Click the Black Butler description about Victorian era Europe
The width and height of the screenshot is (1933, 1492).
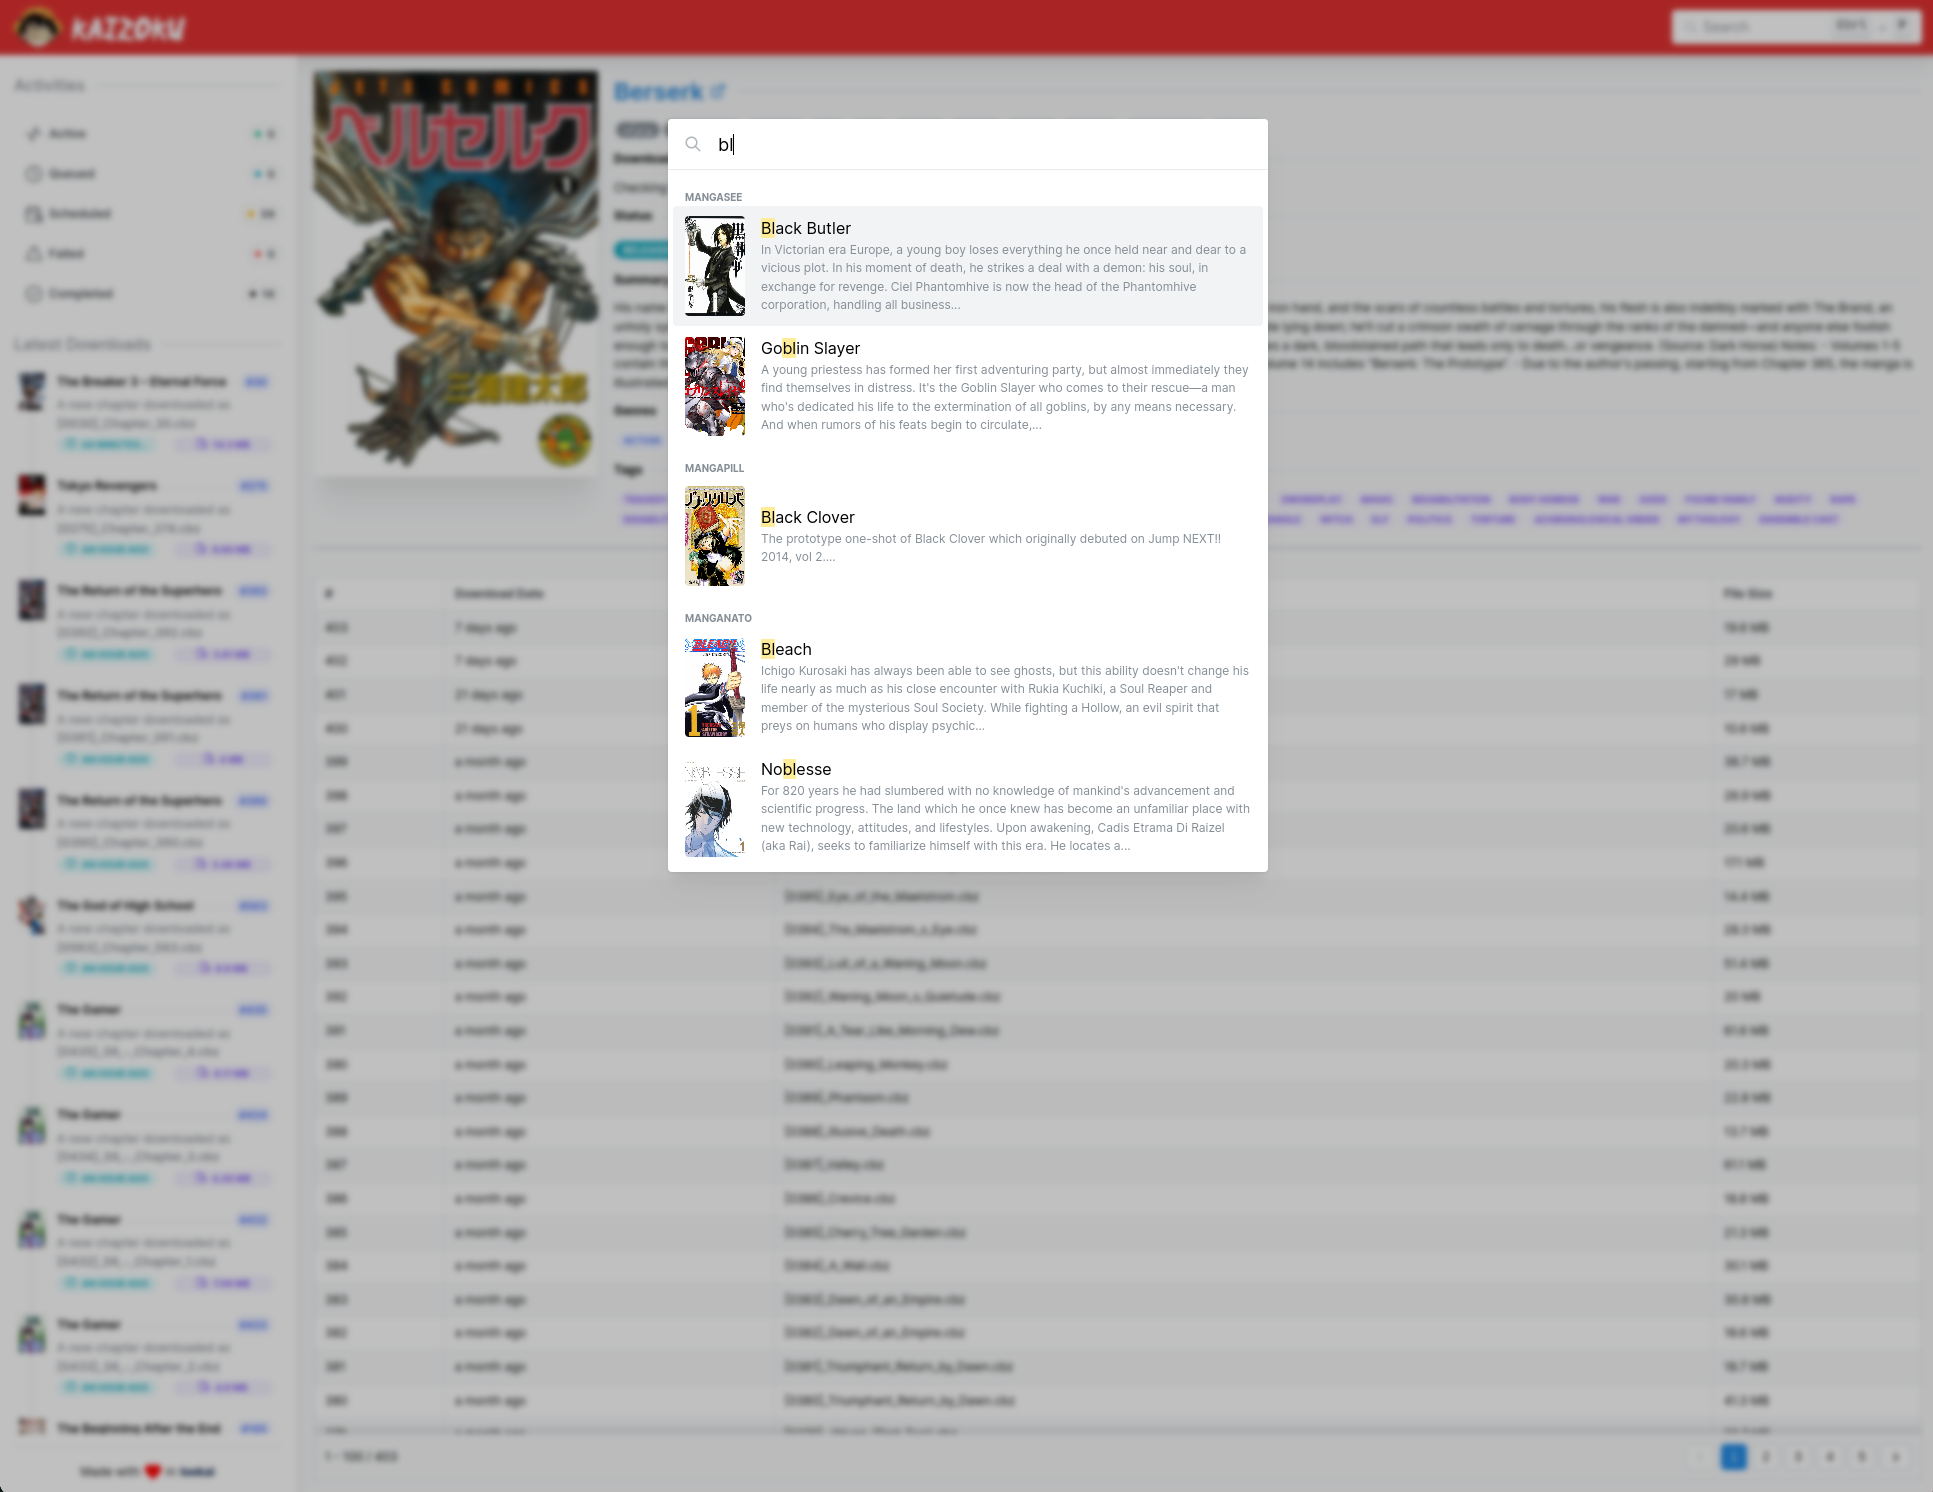pos(1005,277)
